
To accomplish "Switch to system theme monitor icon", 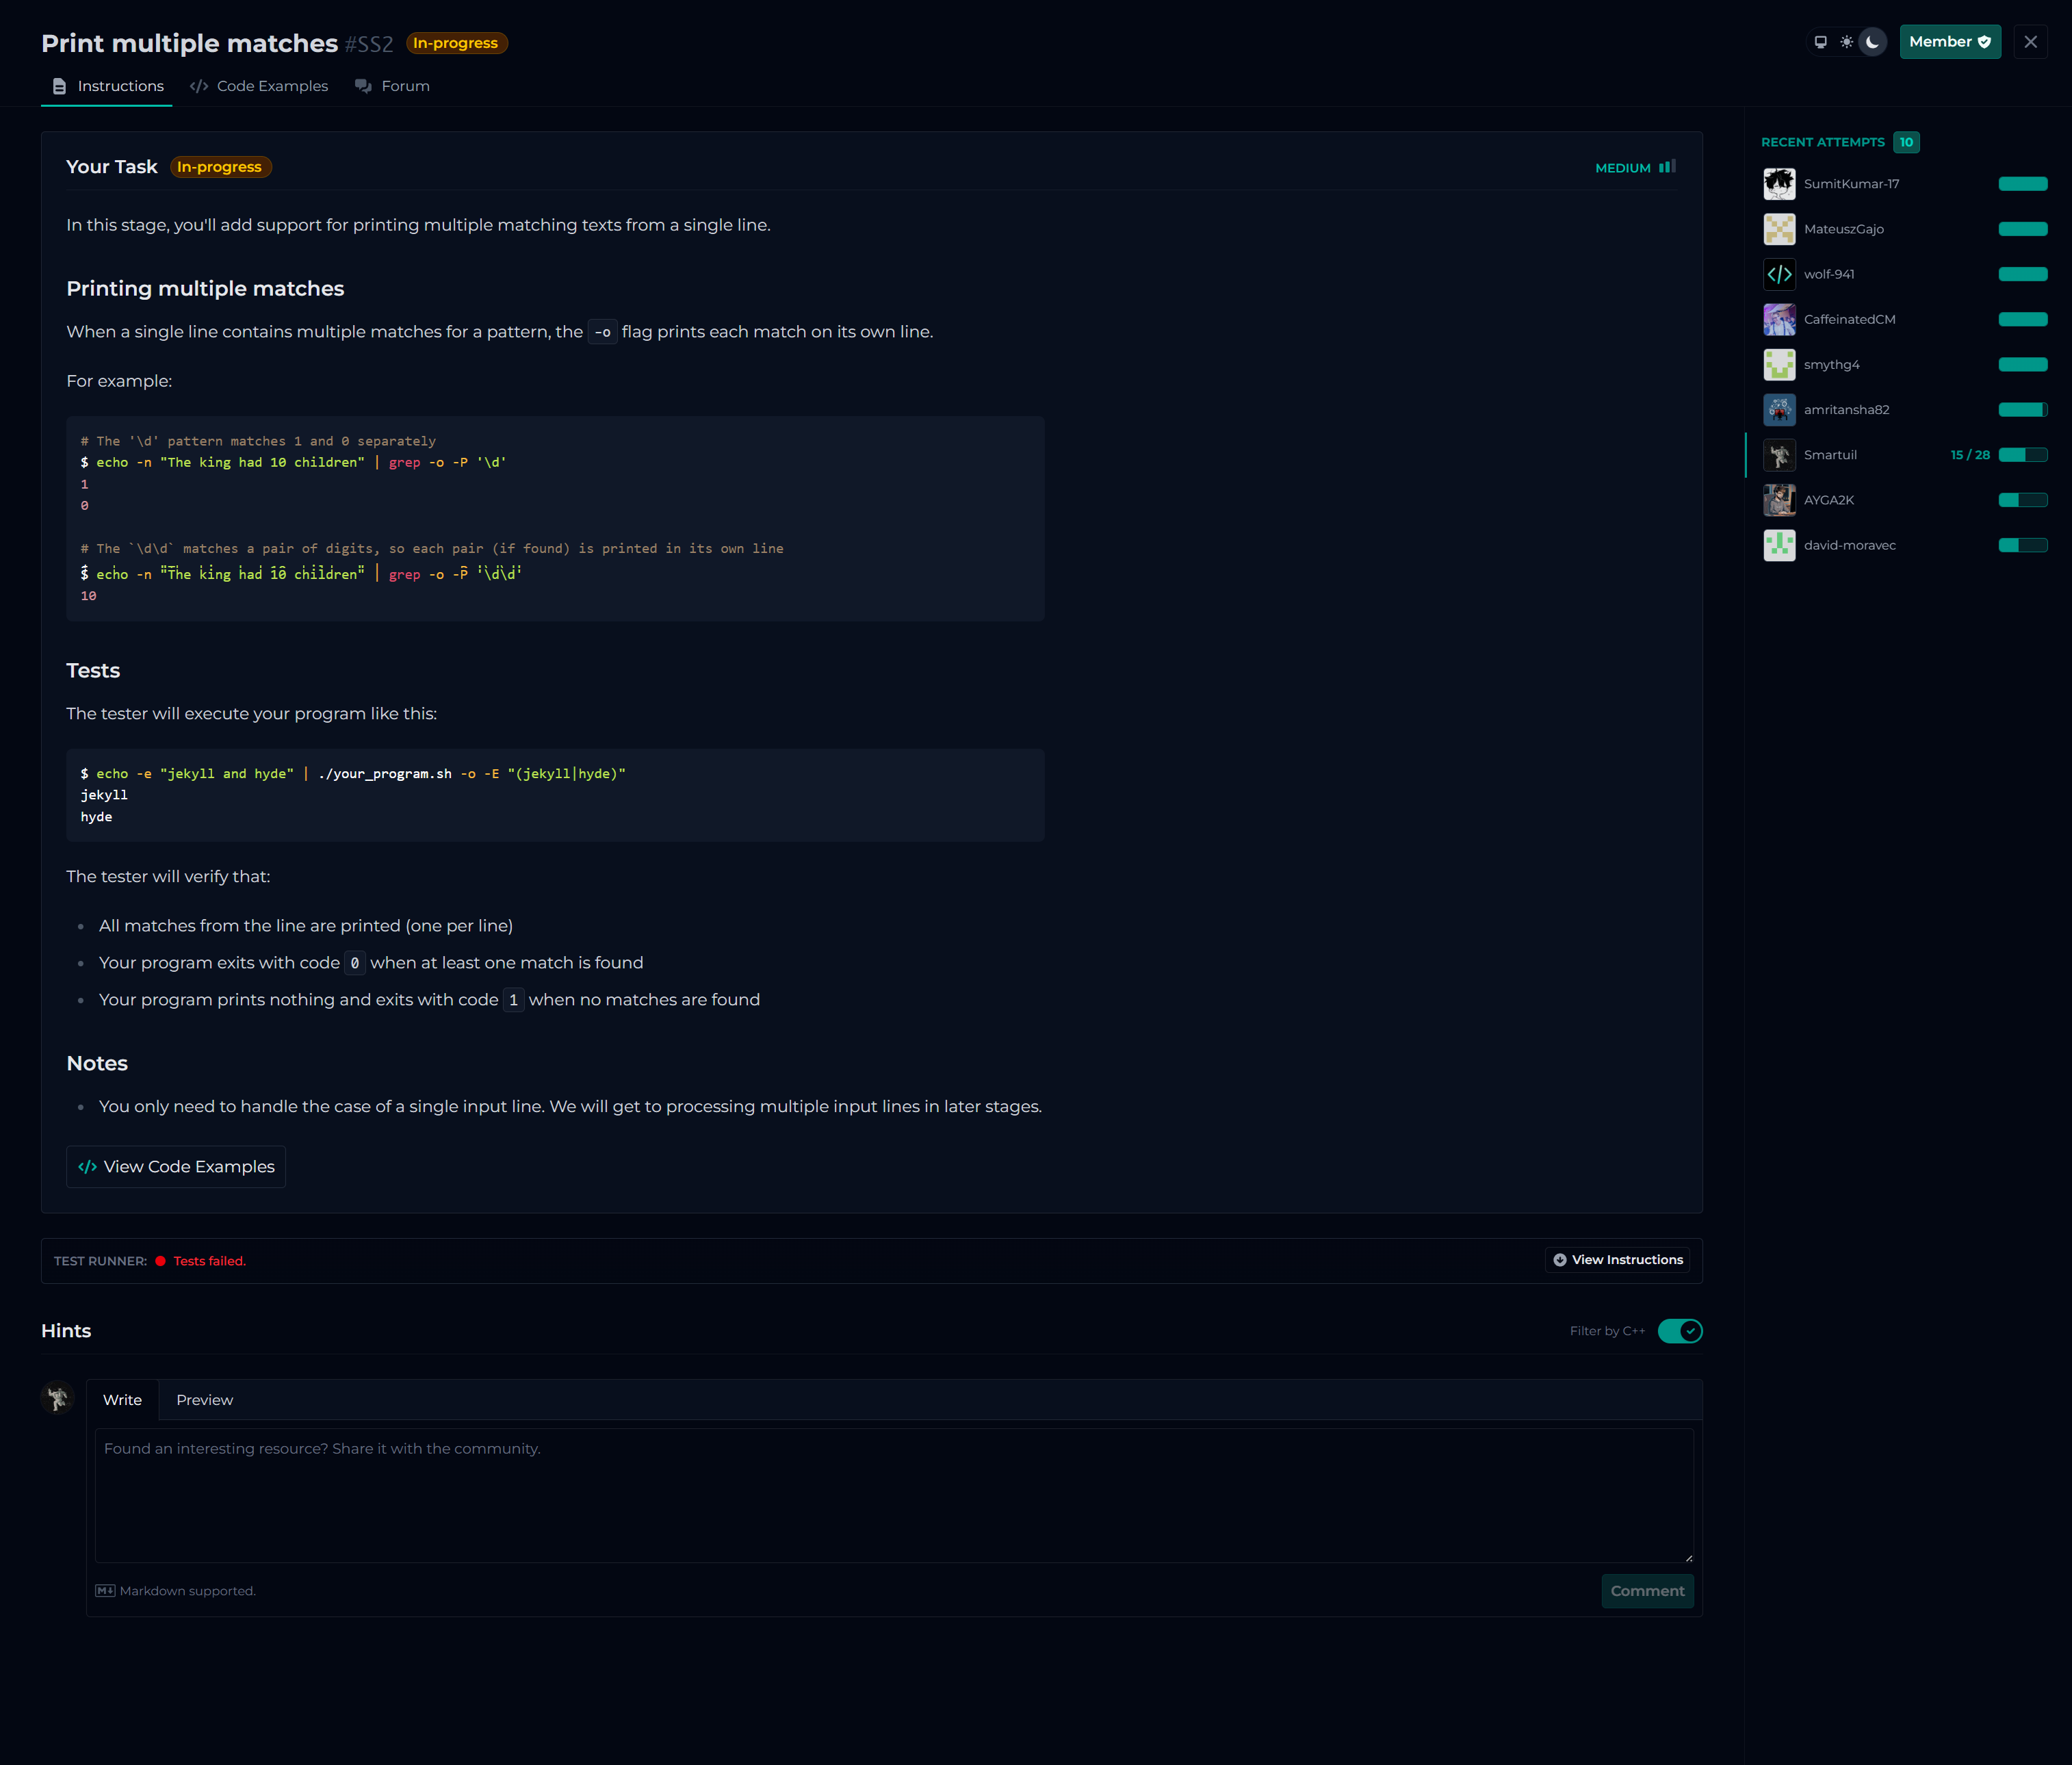I will click(1820, 42).
